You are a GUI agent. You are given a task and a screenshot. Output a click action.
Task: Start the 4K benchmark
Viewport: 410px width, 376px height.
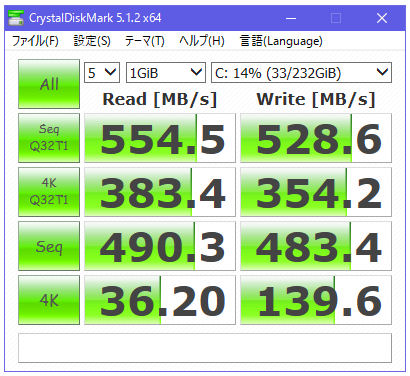coord(49,300)
